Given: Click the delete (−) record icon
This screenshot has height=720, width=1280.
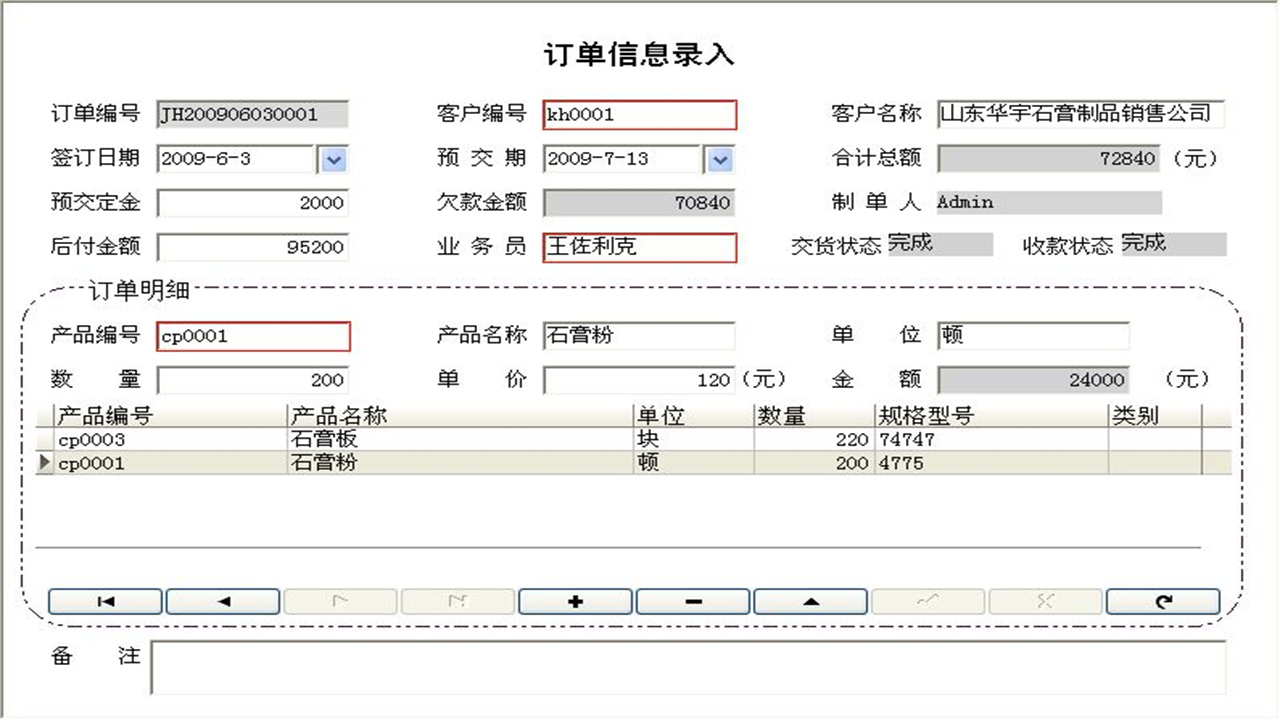Looking at the screenshot, I should (693, 601).
